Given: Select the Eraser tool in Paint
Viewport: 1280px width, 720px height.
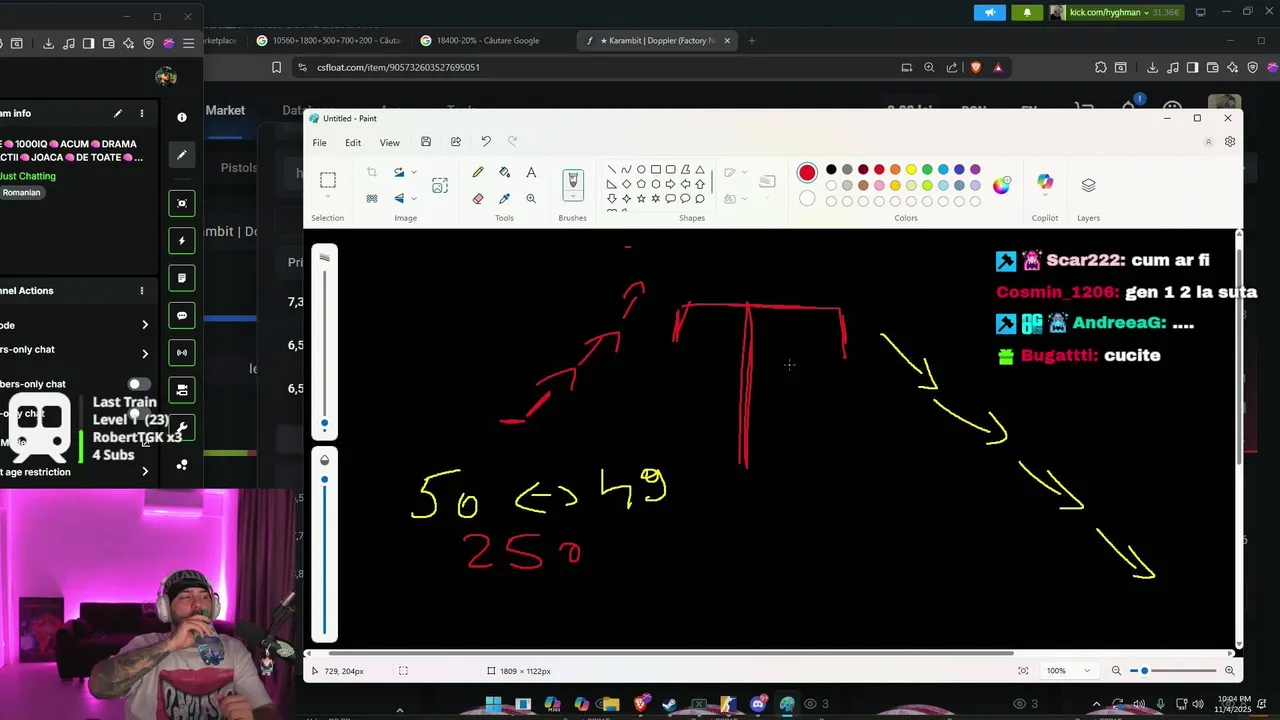Looking at the screenshot, I should (478, 198).
